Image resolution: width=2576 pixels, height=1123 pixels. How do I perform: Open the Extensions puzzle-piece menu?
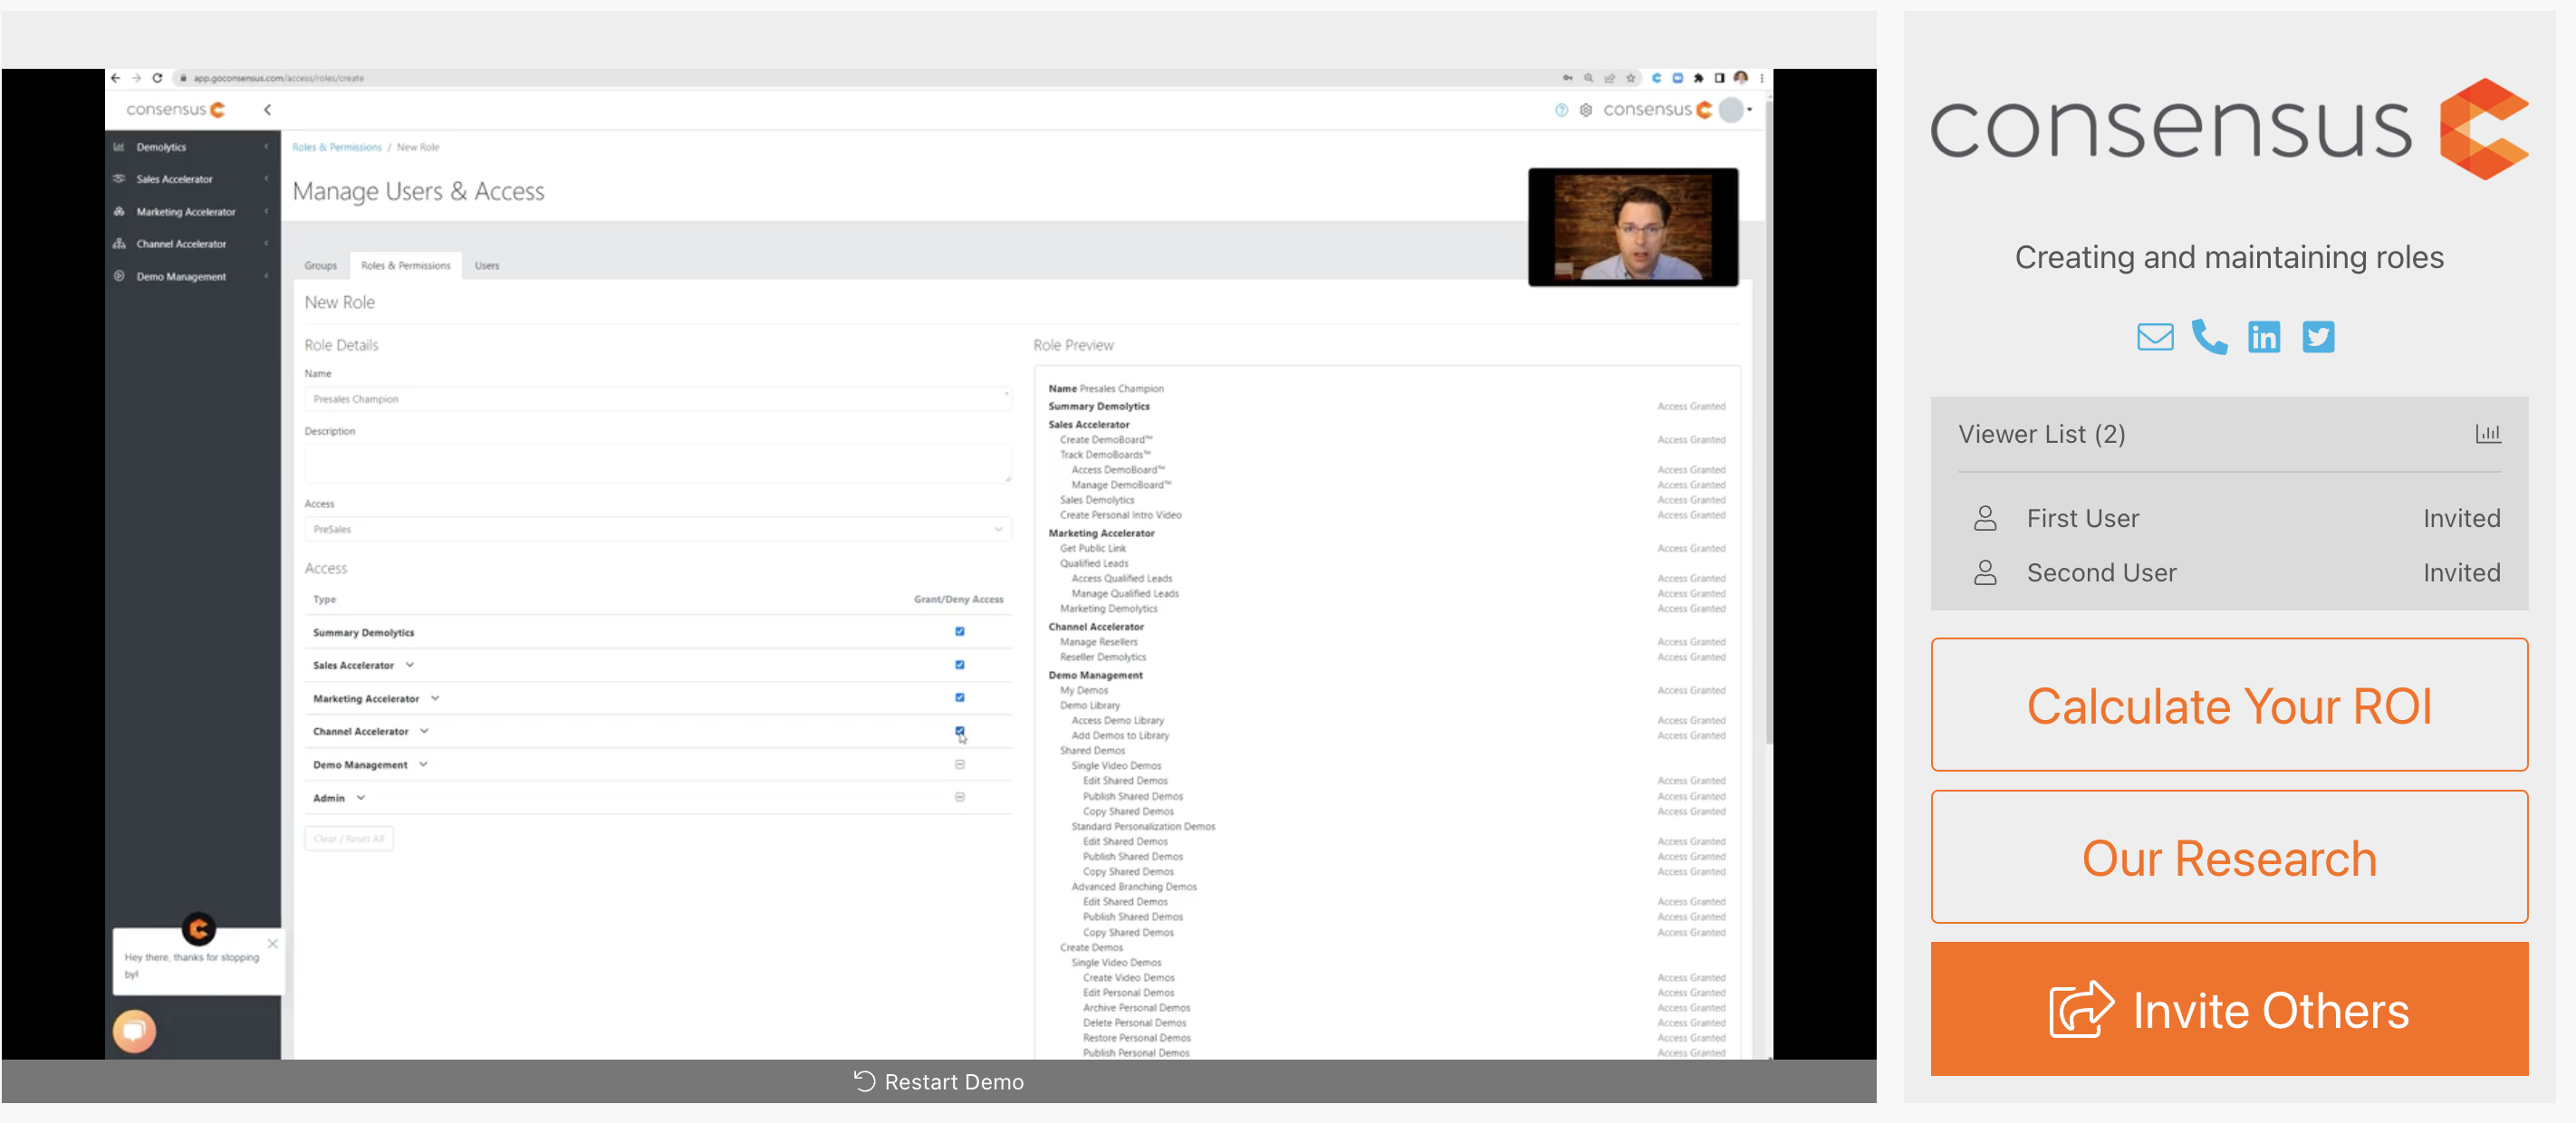[1698, 78]
